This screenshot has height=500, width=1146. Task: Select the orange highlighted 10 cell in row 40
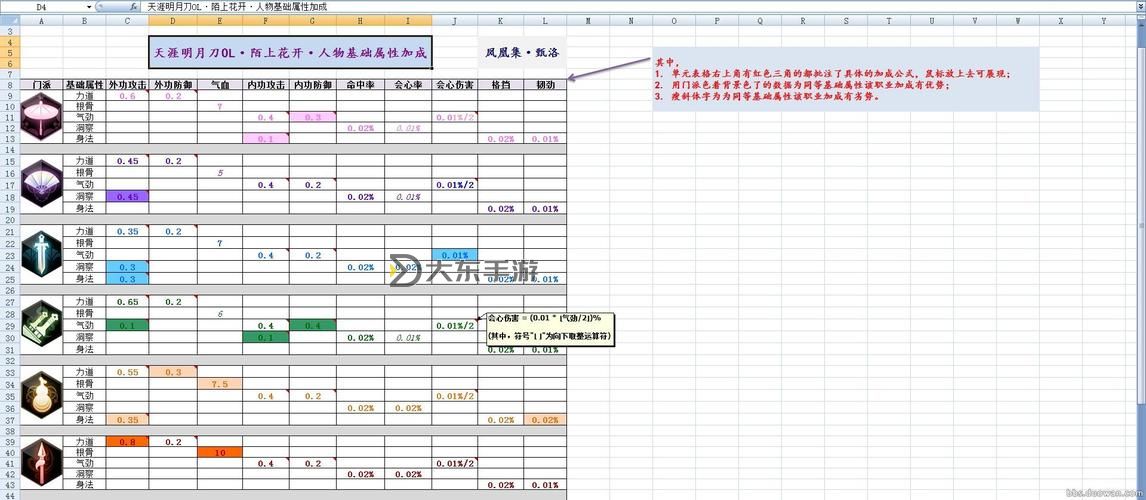pos(220,452)
